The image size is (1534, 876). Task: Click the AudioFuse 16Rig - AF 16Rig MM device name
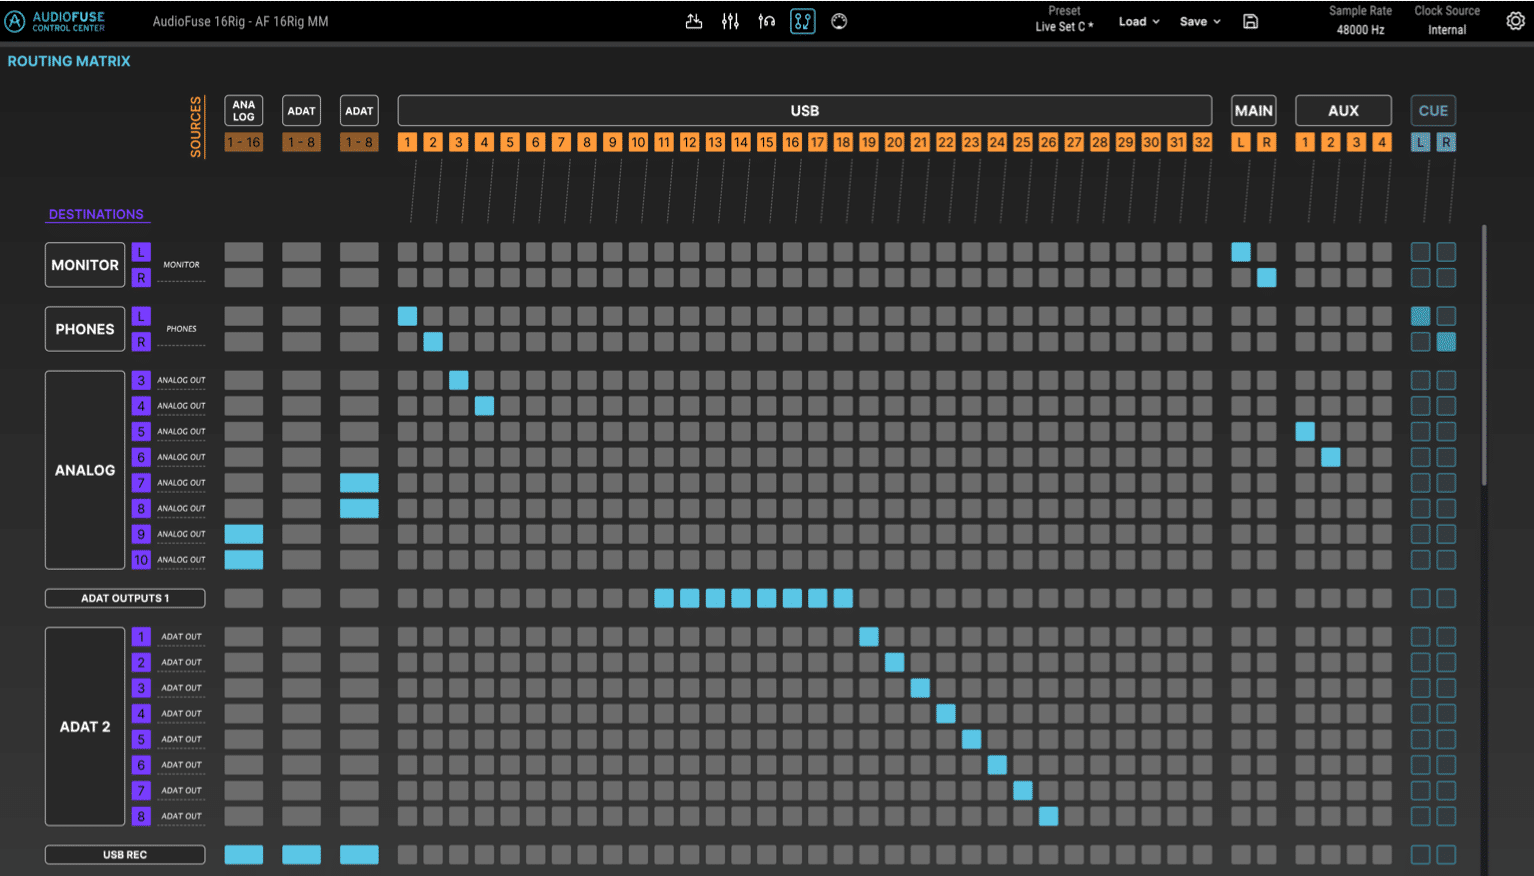pos(240,21)
